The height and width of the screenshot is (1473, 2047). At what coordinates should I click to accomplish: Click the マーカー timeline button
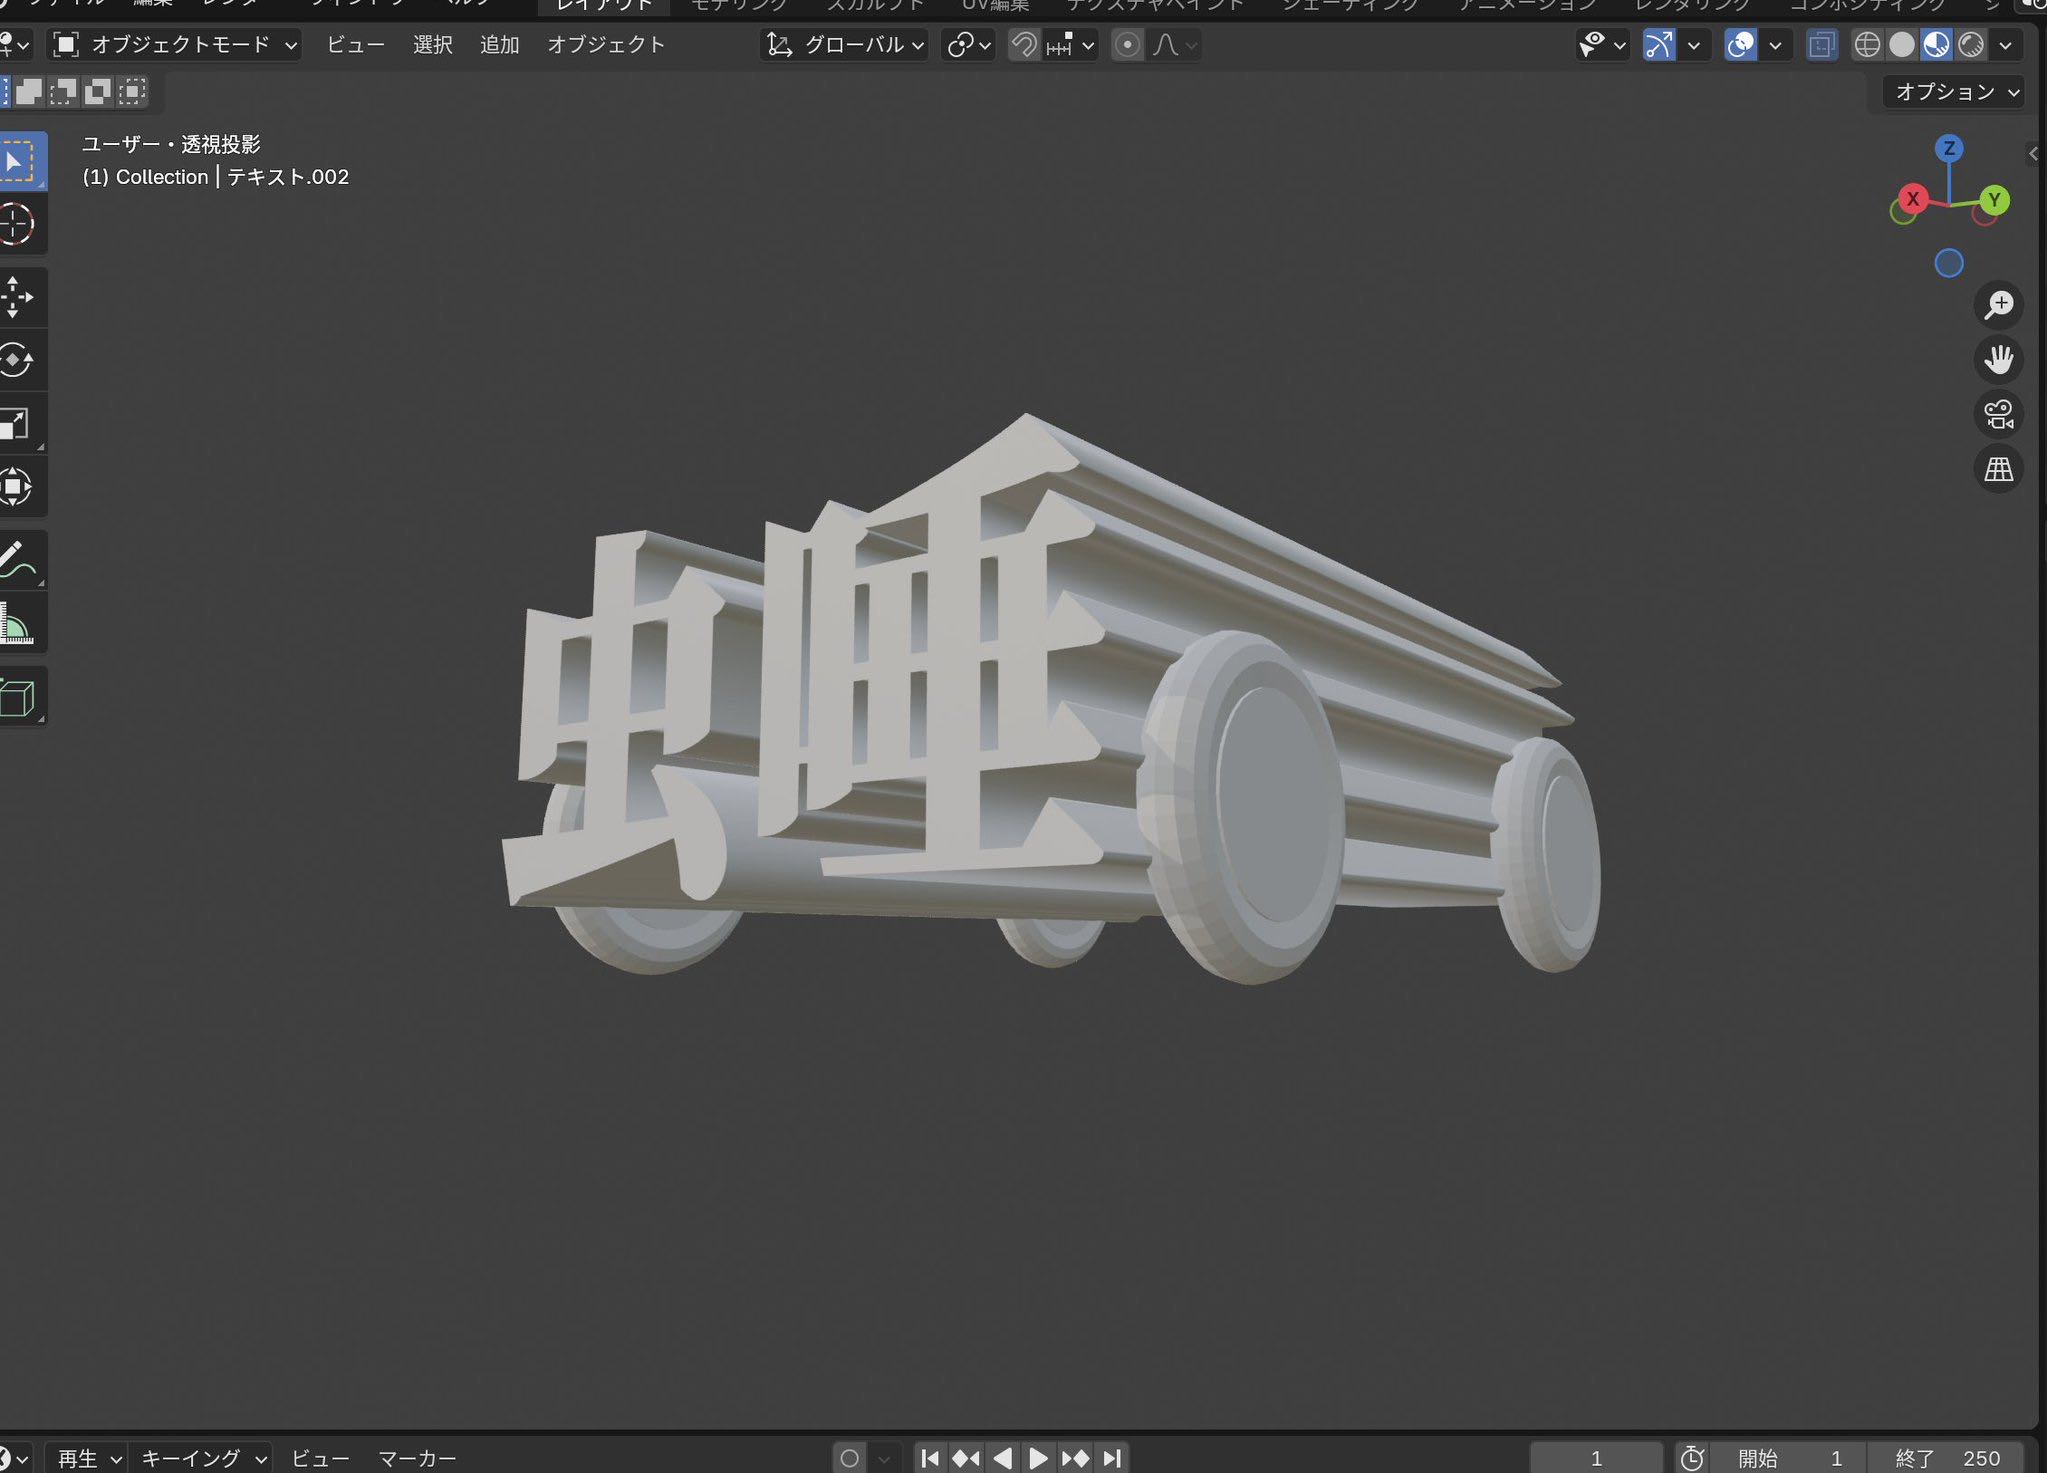coord(417,1458)
